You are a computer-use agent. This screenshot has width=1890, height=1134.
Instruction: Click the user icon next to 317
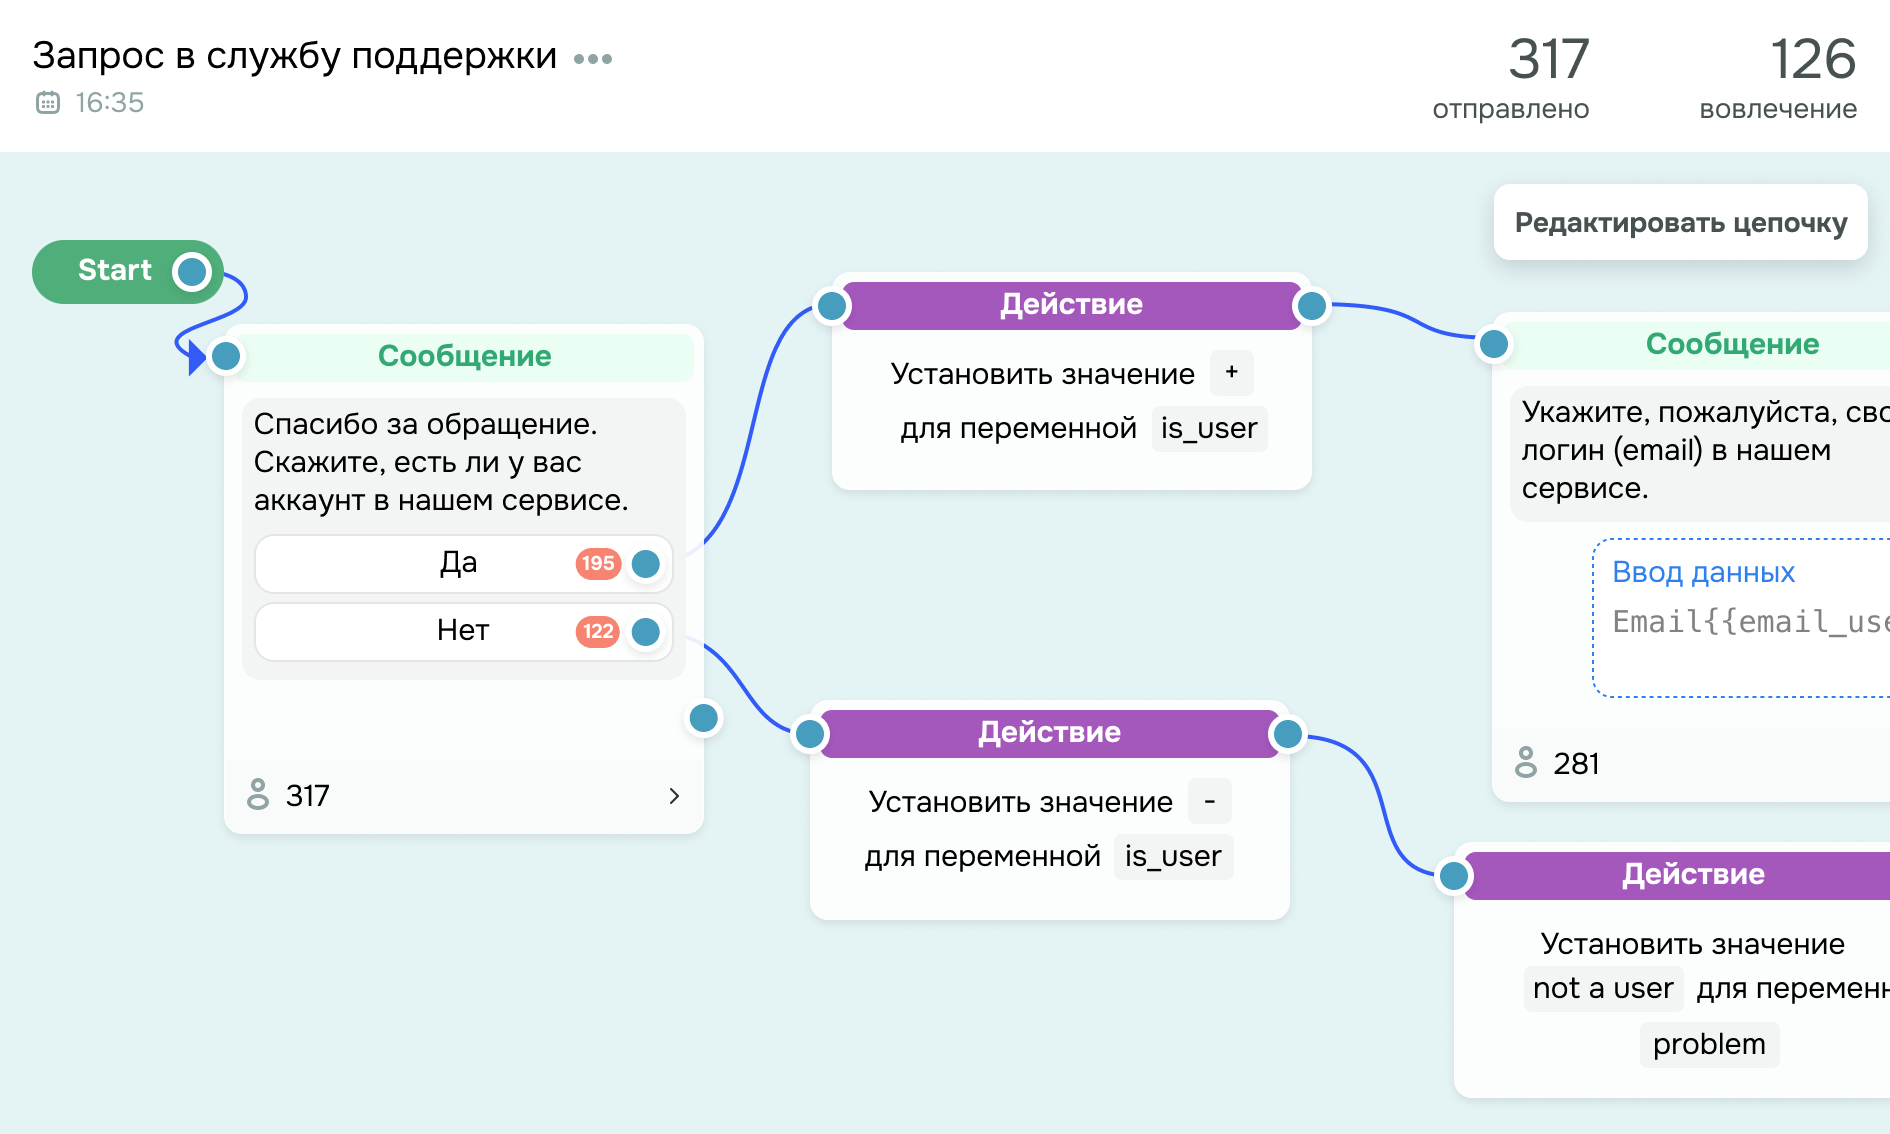(258, 794)
